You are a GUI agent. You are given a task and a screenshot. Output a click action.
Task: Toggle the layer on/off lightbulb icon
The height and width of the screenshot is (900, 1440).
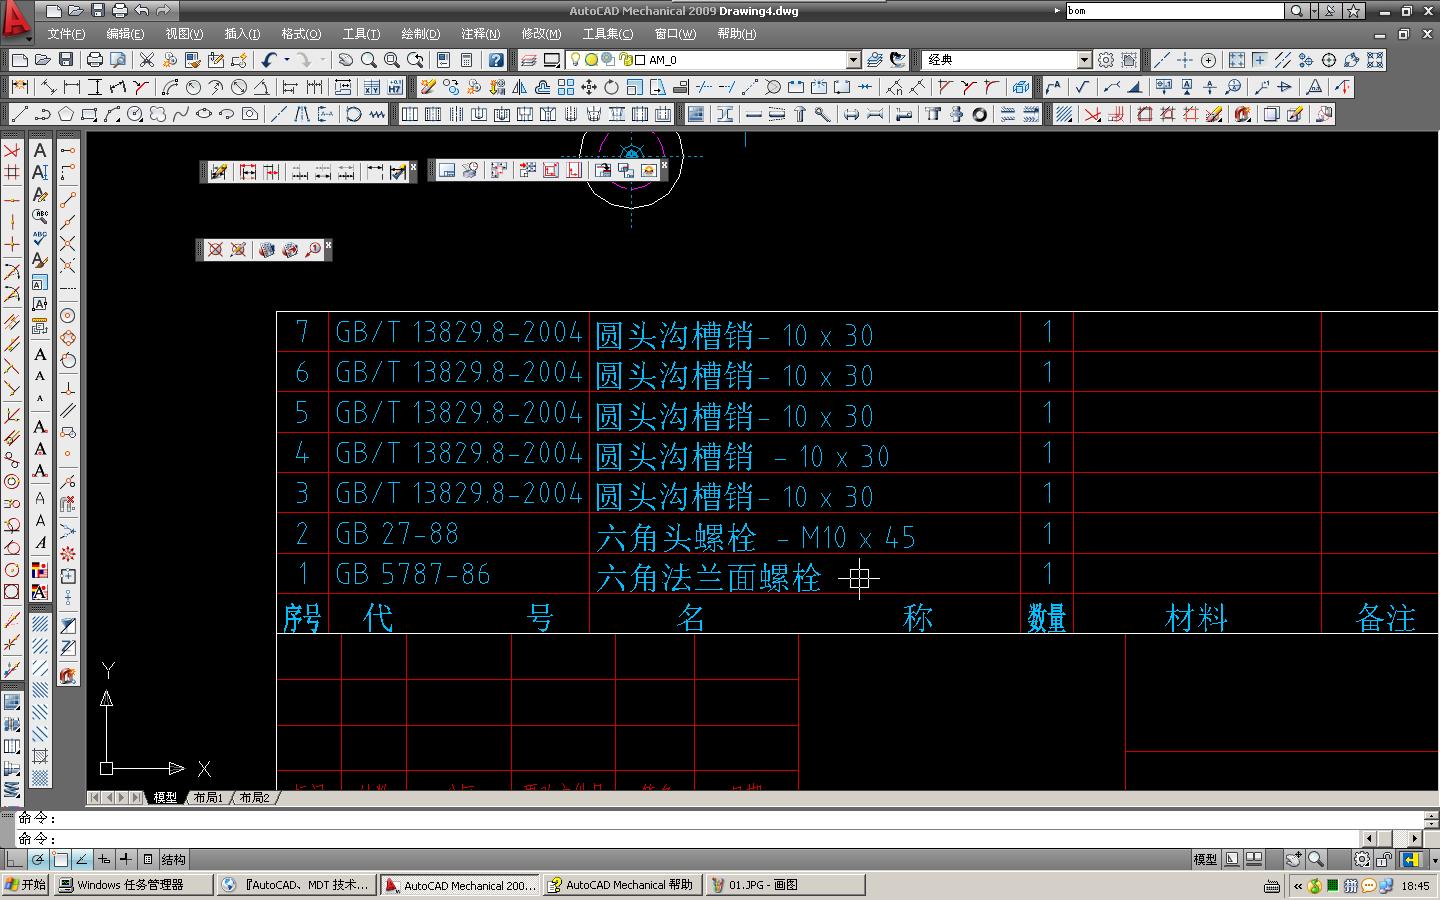pyautogui.click(x=575, y=60)
